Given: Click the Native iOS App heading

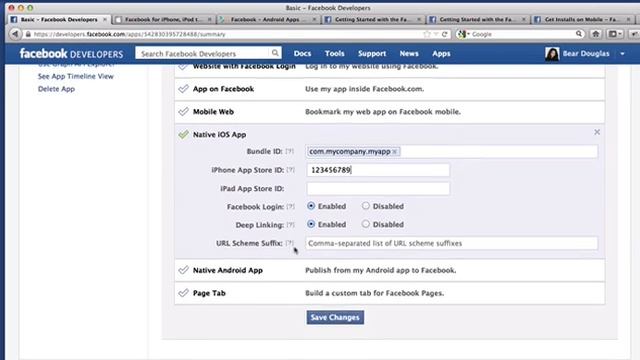Looking at the screenshot, I should tap(219, 134).
